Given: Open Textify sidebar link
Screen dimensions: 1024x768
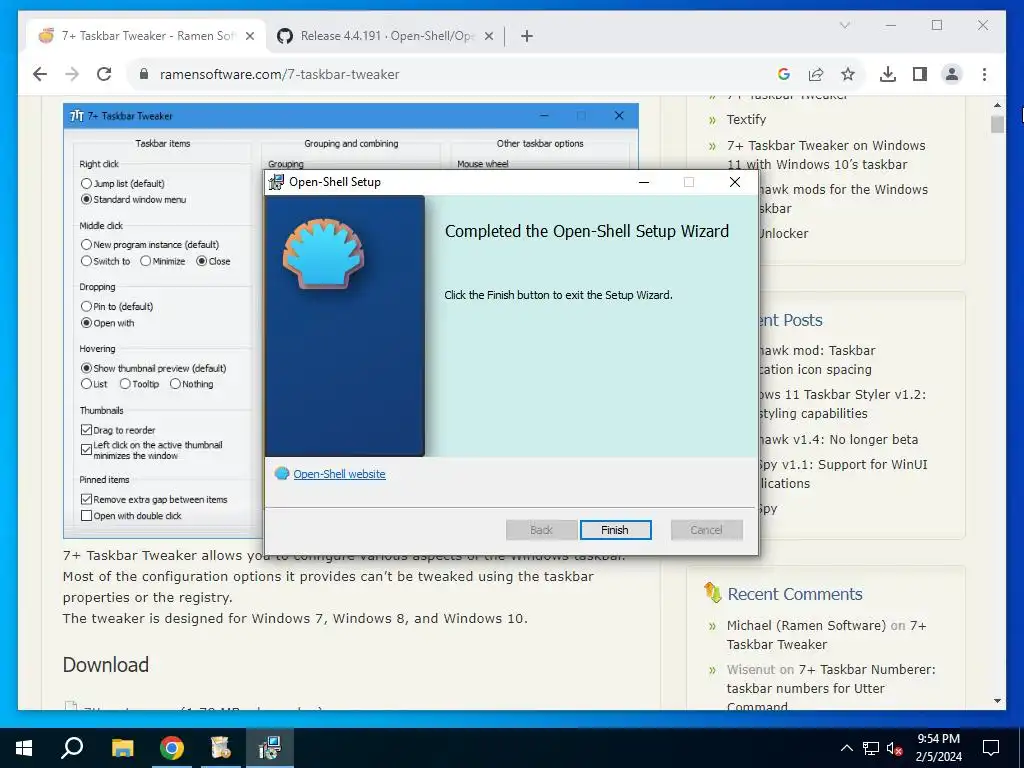Looking at the screenshot, I should pyautogui.click(x=746, y=120).
